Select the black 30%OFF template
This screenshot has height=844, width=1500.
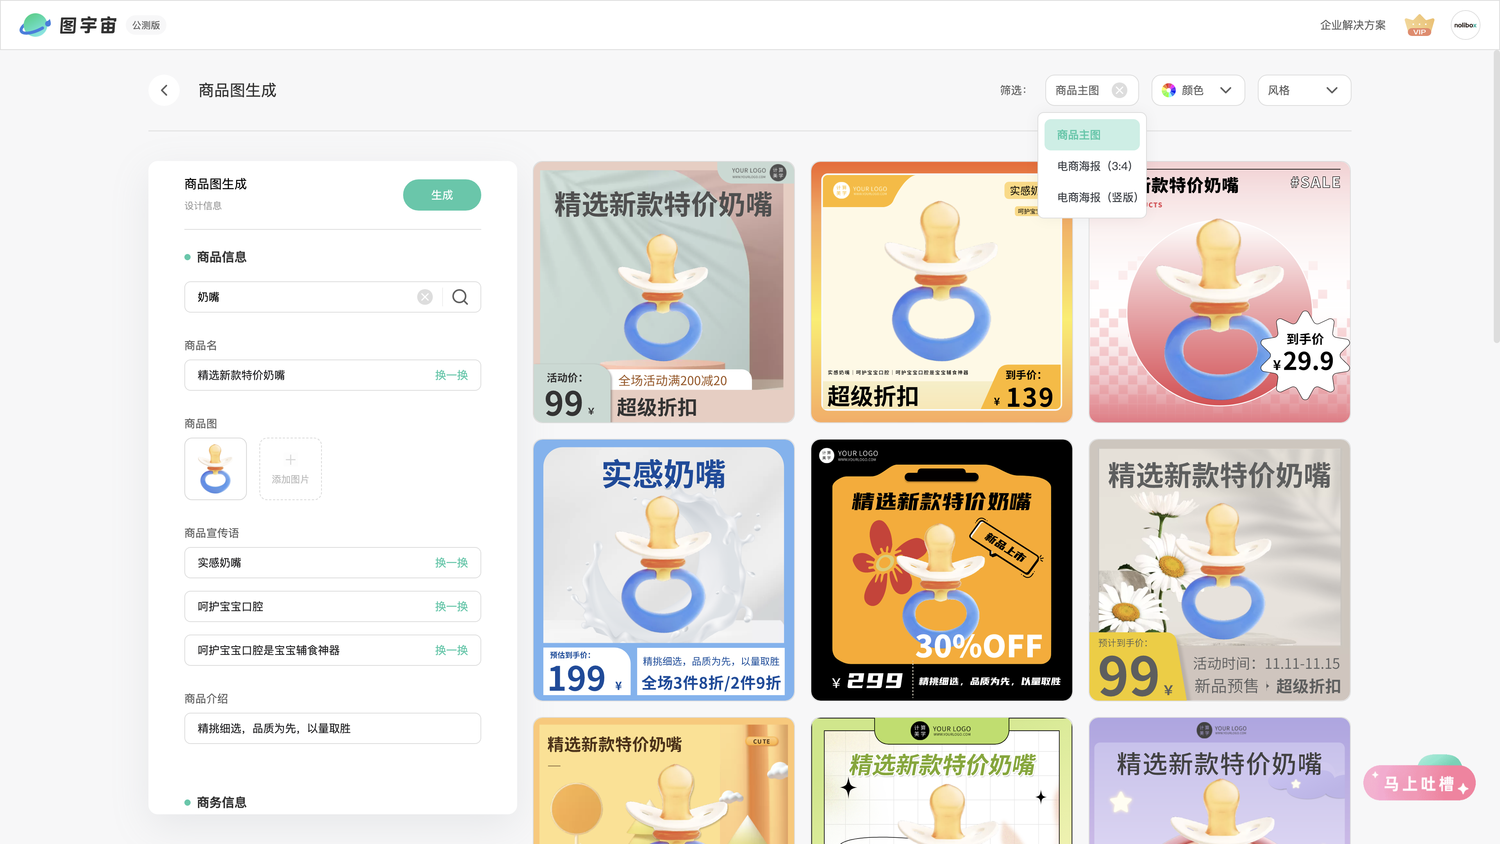point(941,570)
